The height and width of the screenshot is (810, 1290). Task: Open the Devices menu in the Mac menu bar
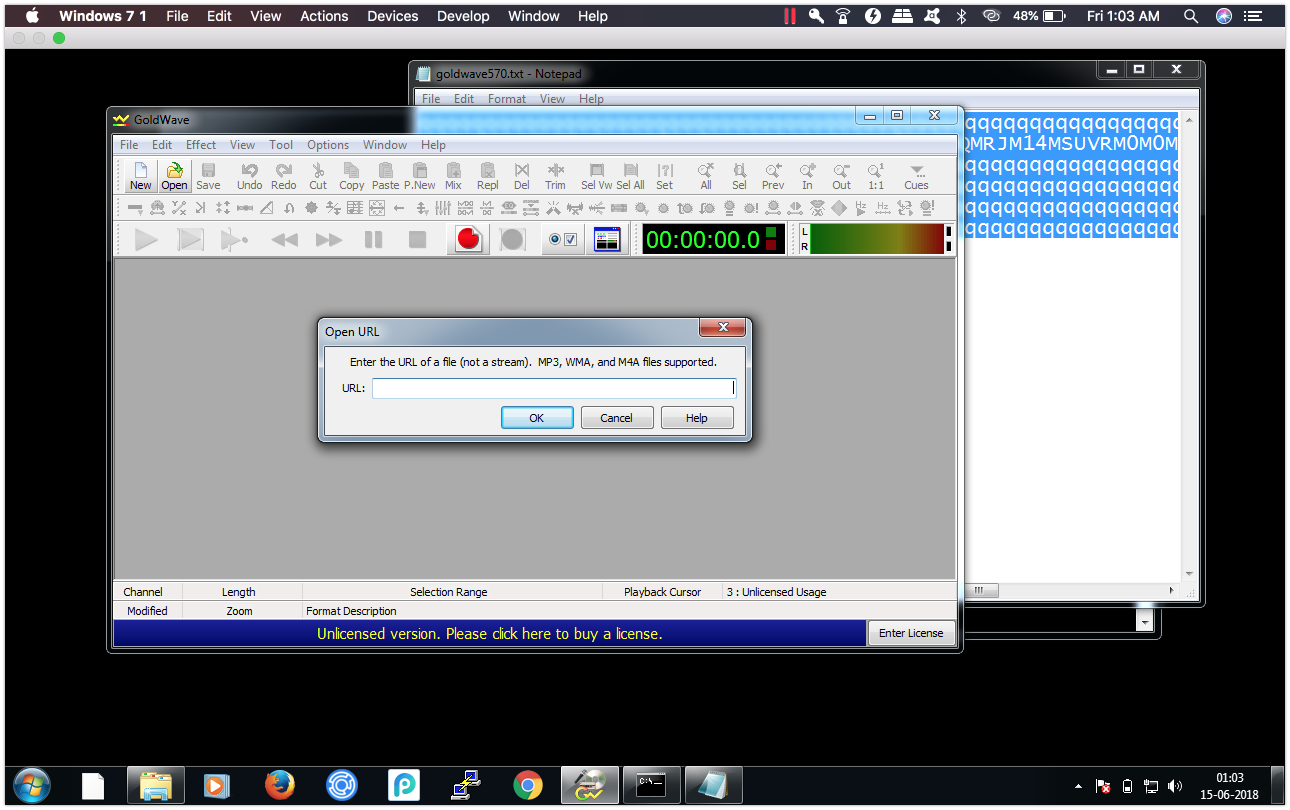[393, 16]
